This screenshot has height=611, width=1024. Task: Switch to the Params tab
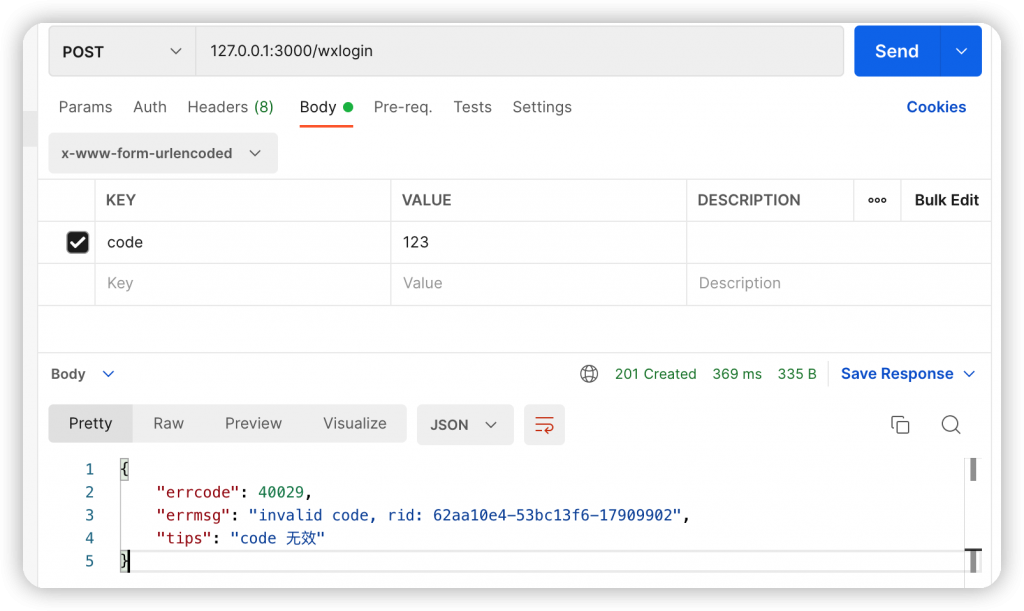[85, 107]
